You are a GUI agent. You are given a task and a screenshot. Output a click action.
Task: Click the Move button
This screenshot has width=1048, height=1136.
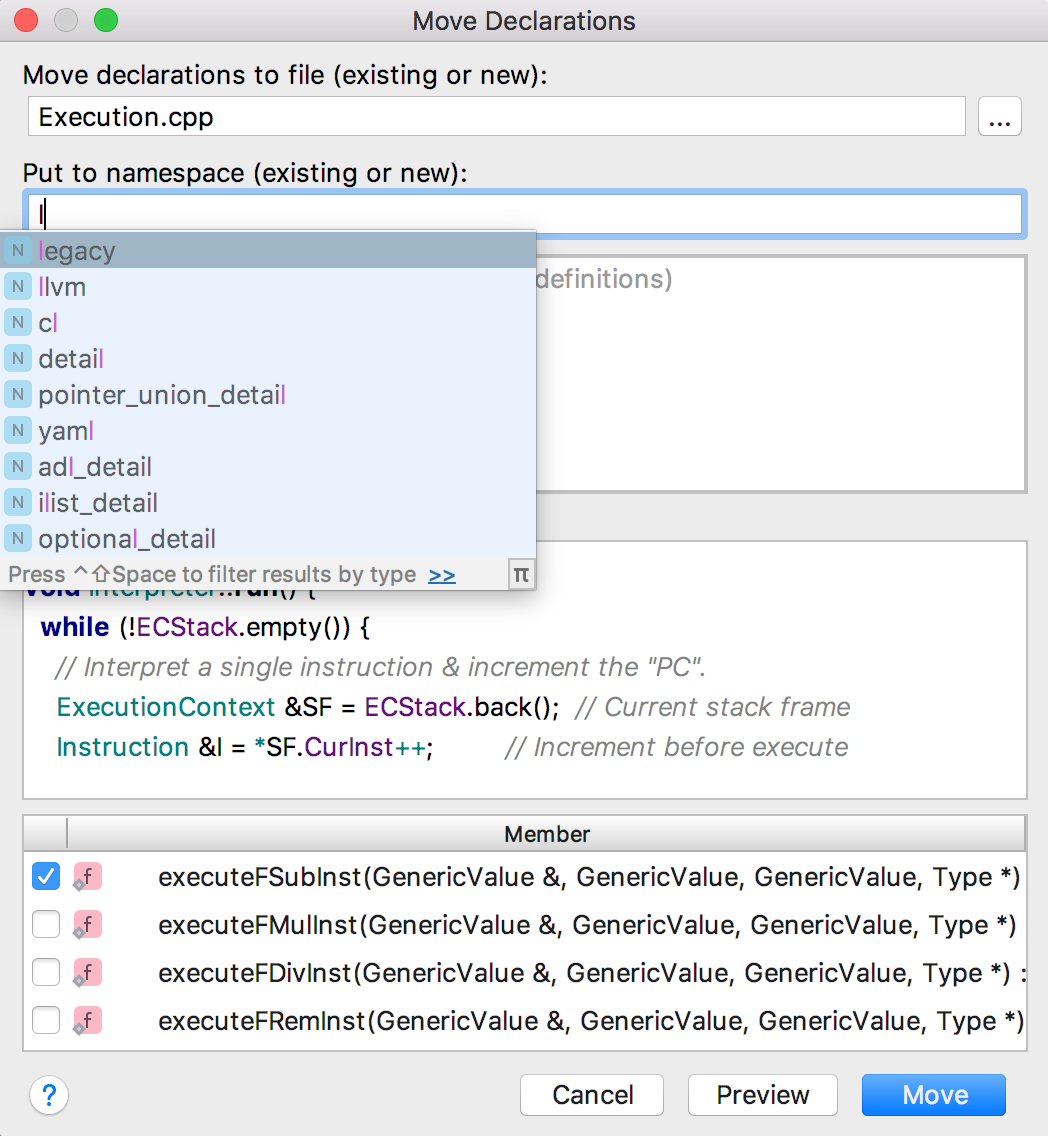click(934, 1095)
